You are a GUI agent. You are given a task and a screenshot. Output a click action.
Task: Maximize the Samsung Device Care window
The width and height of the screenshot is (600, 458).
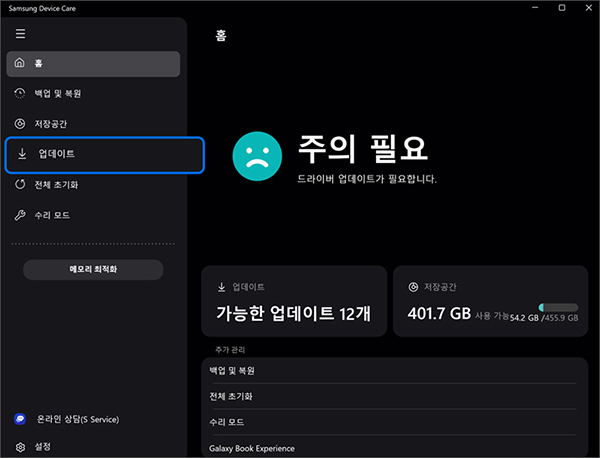click(x=562, y=8)
